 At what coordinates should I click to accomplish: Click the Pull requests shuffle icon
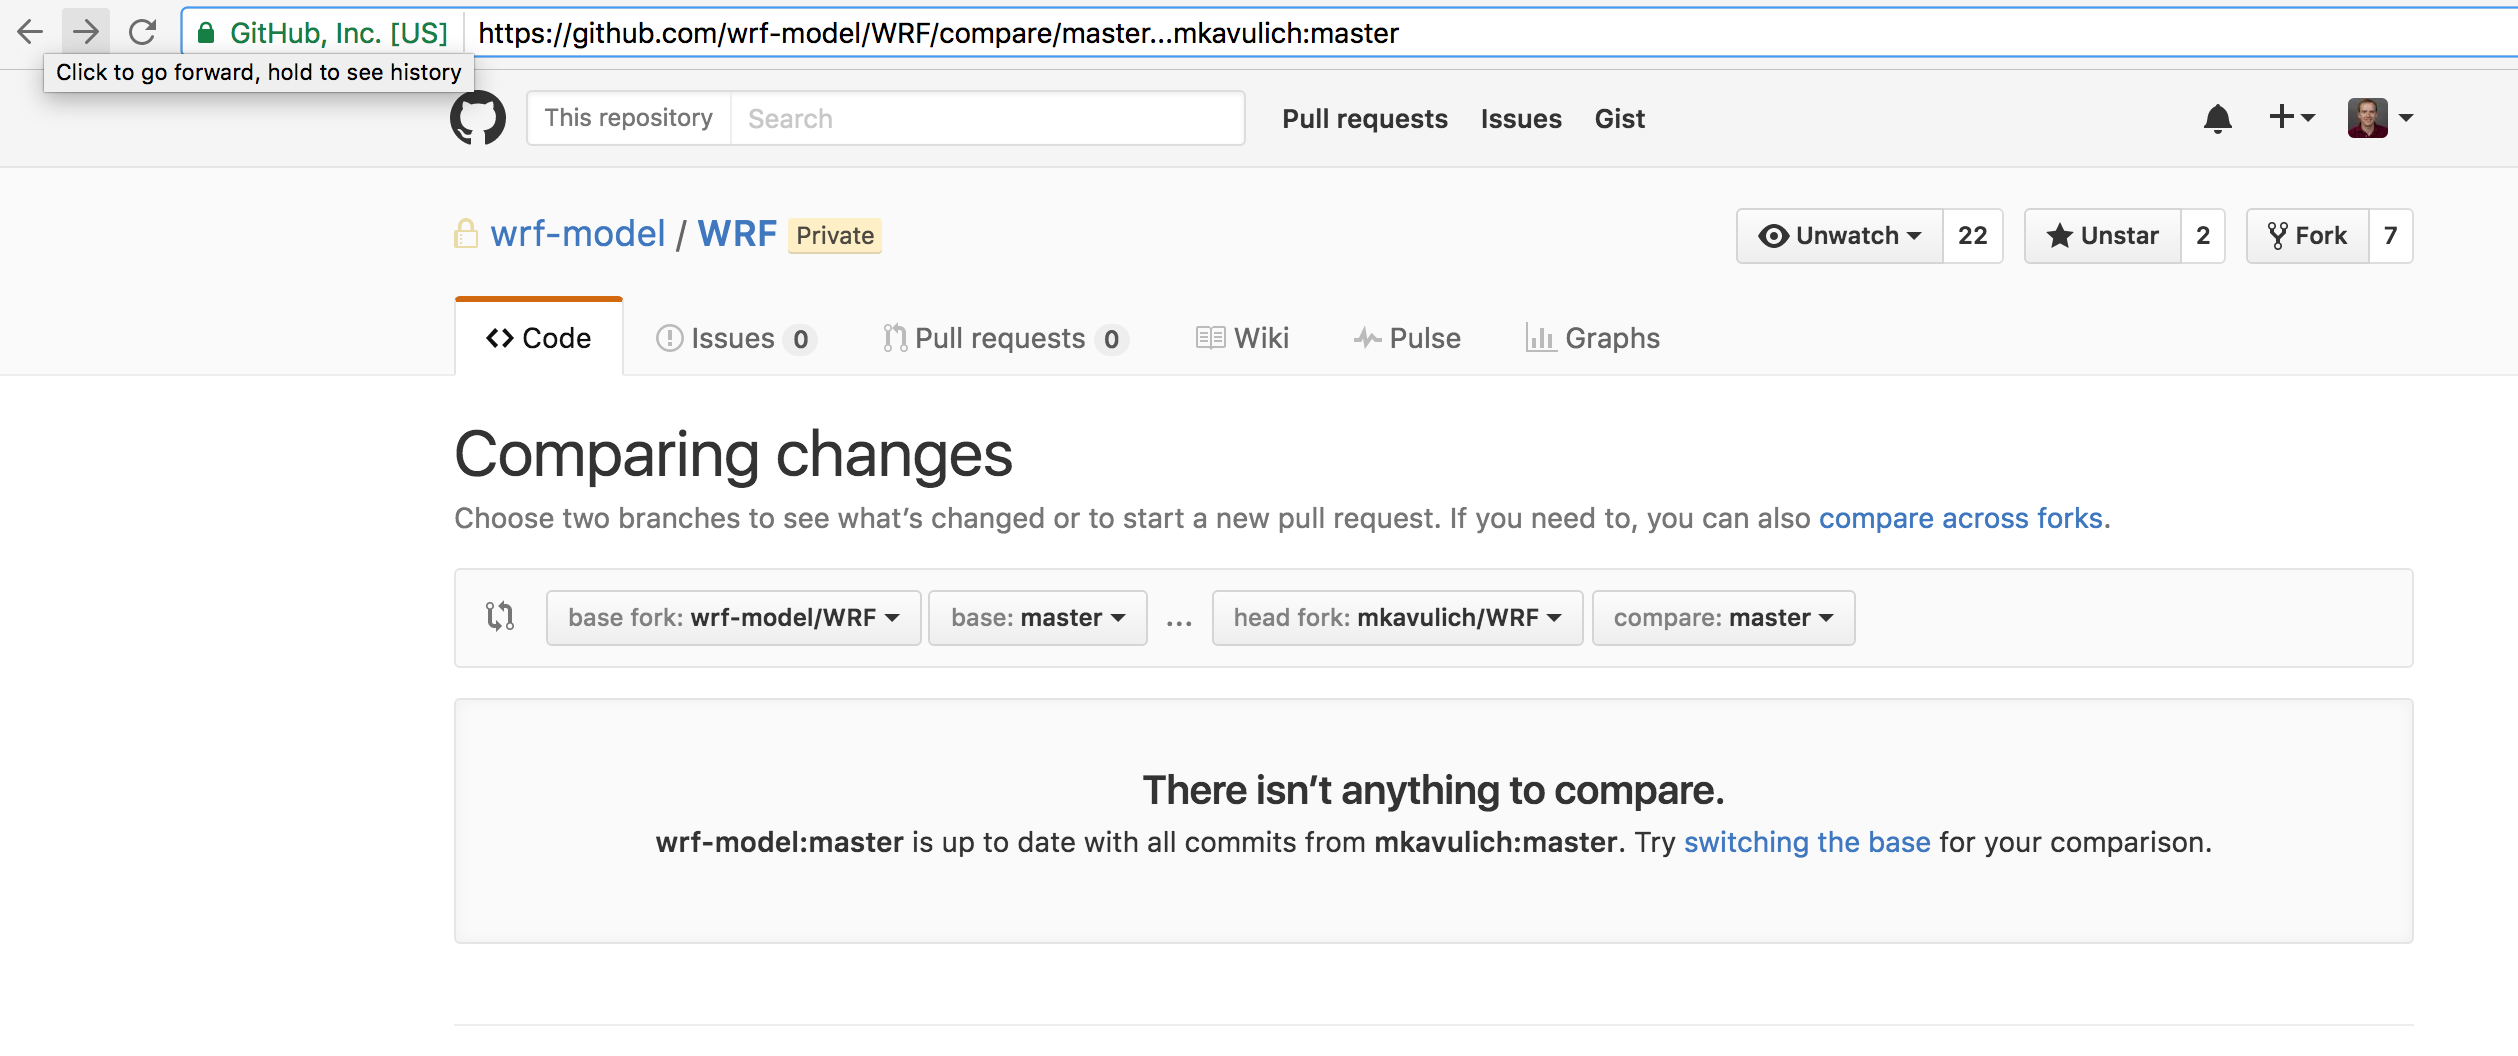click(895, 337)
